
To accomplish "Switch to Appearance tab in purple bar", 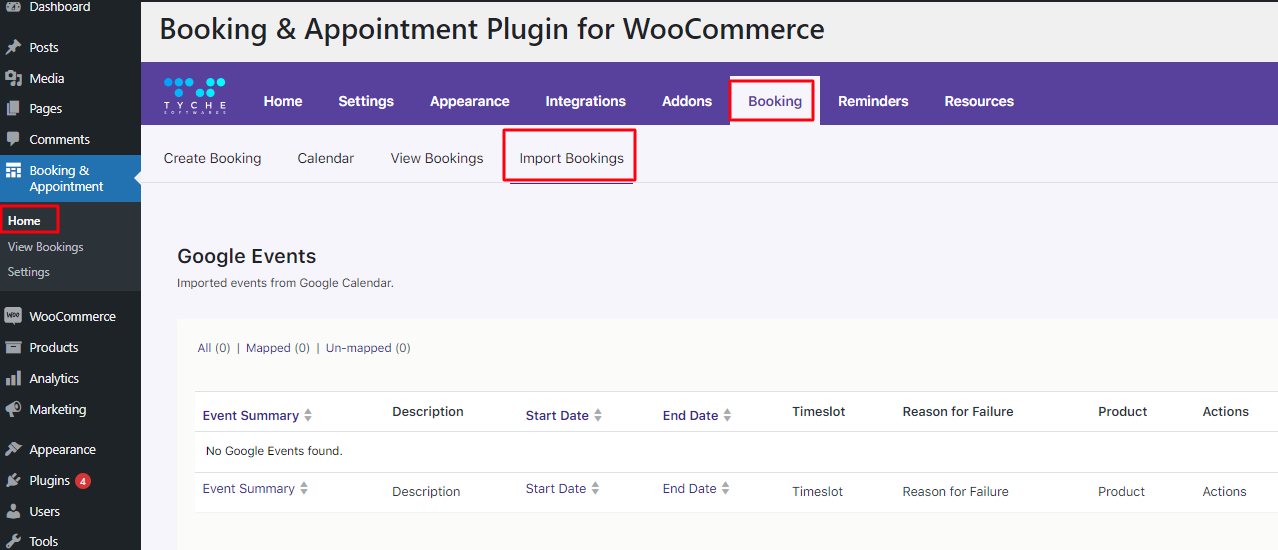I will [470, 101].
